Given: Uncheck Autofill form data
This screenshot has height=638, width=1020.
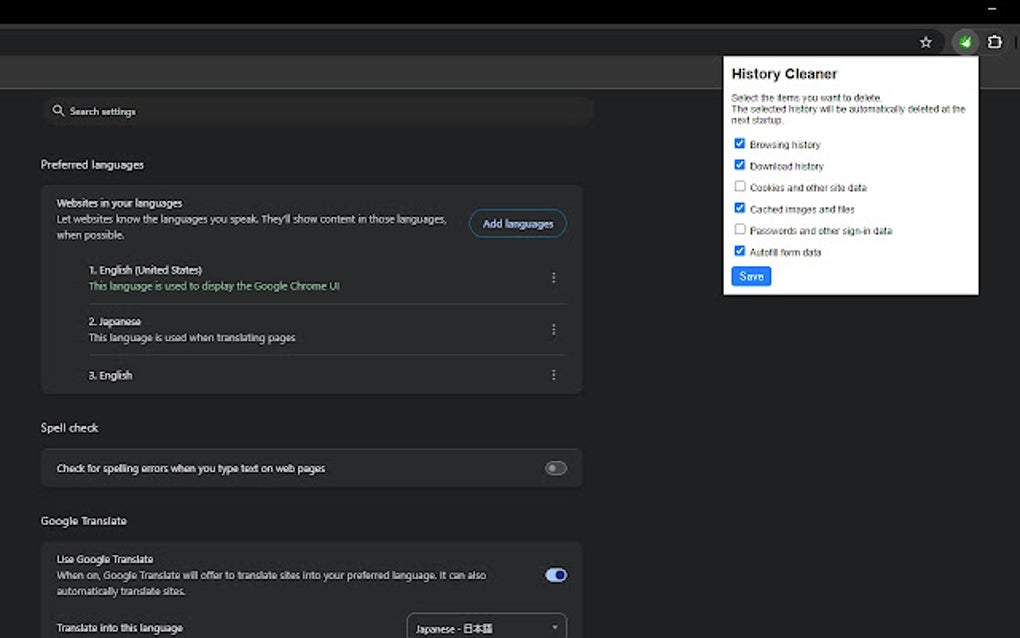Looking at the screenshot, I should click(740, 252).
